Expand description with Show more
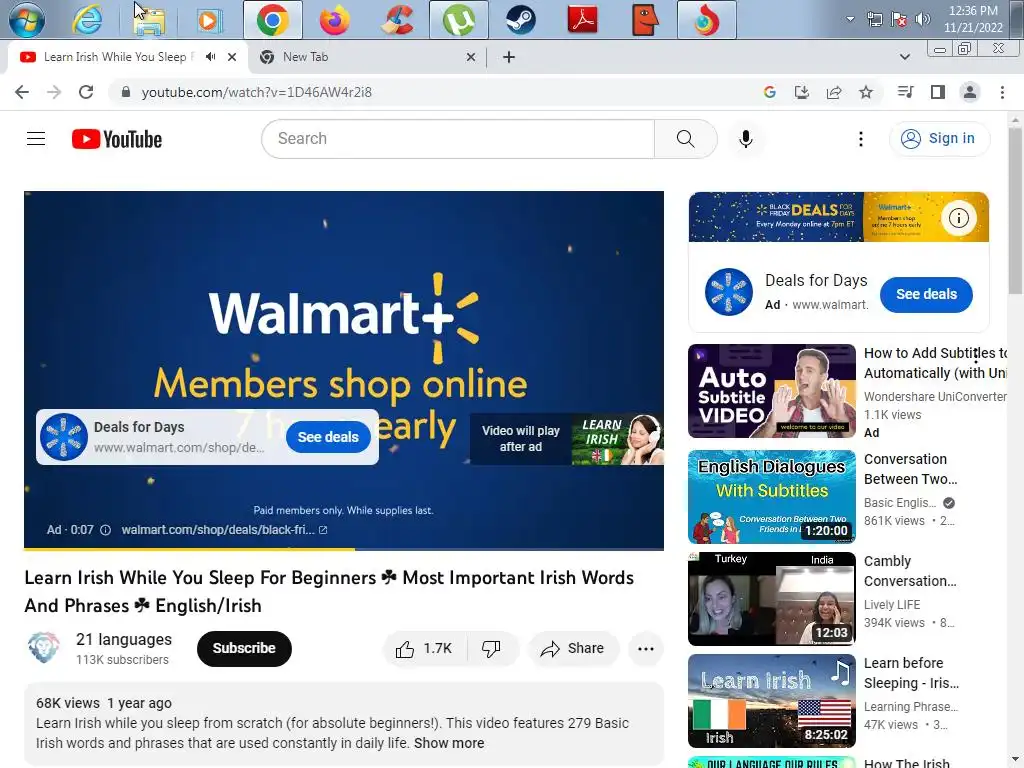The width and height of the screenshot is (1024, 768). coord(449,743)
